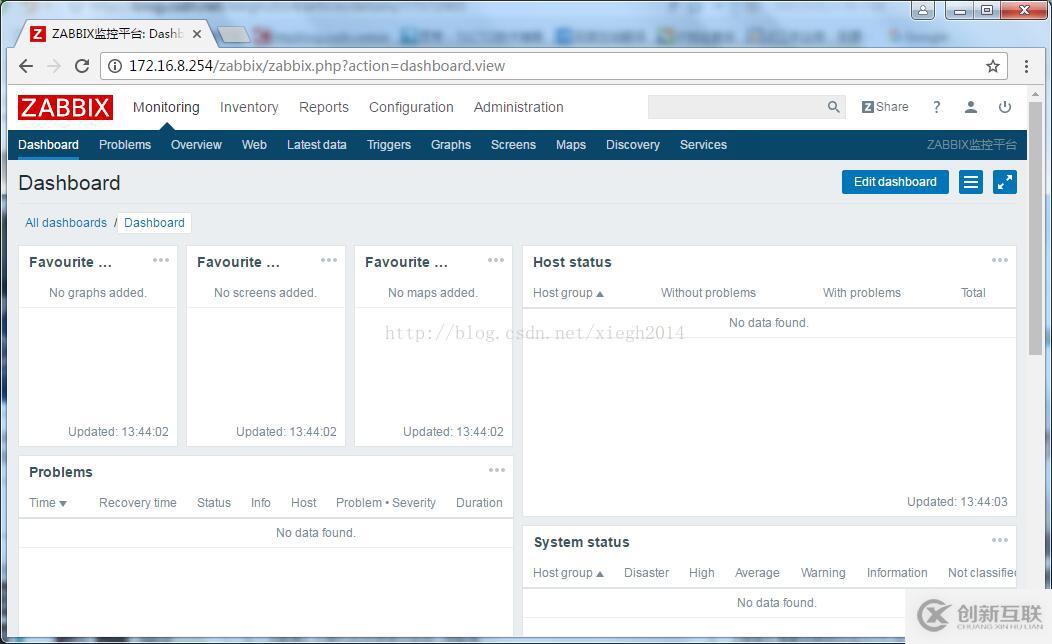Switch to the Latest data tab
Screen dimensions: 1052x644
tap(317, 145)
